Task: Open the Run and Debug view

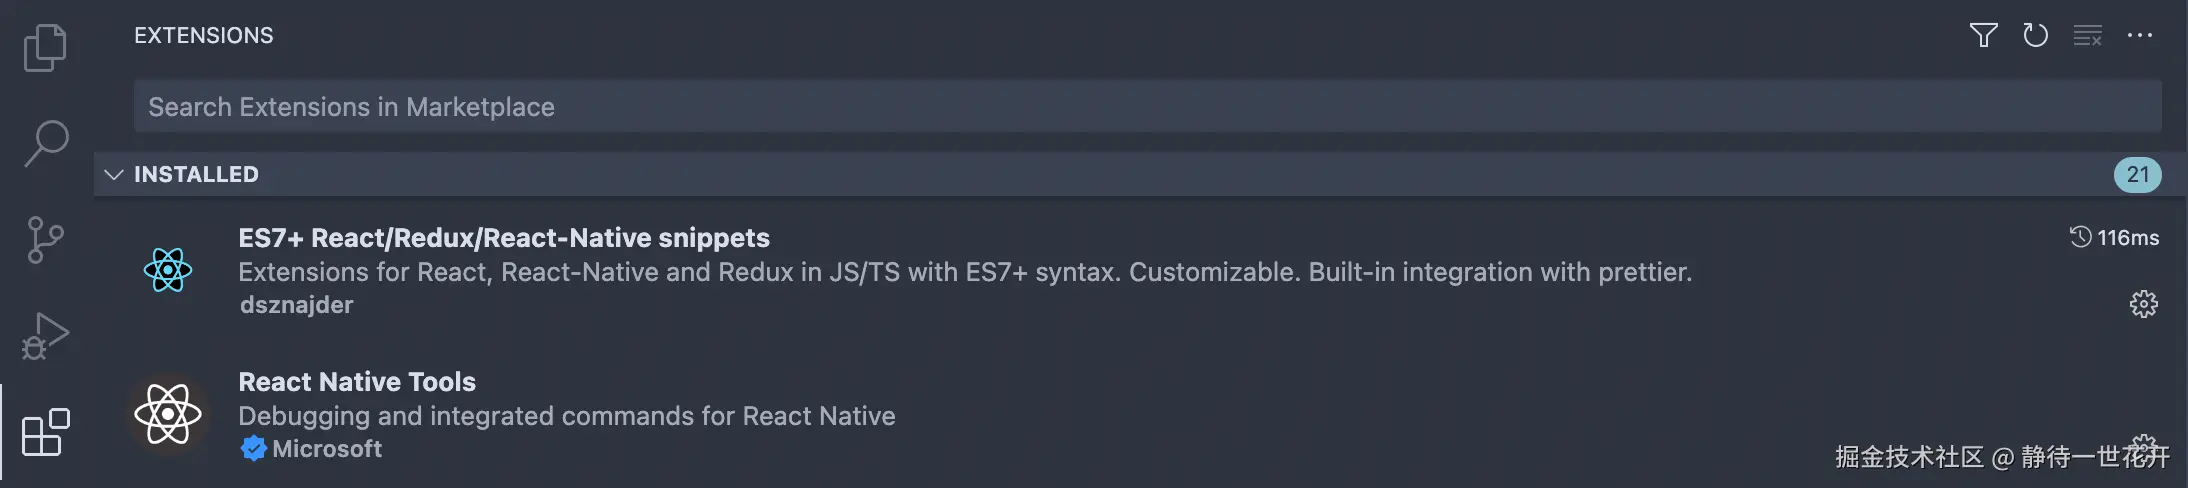Action: tap(45, 336)
